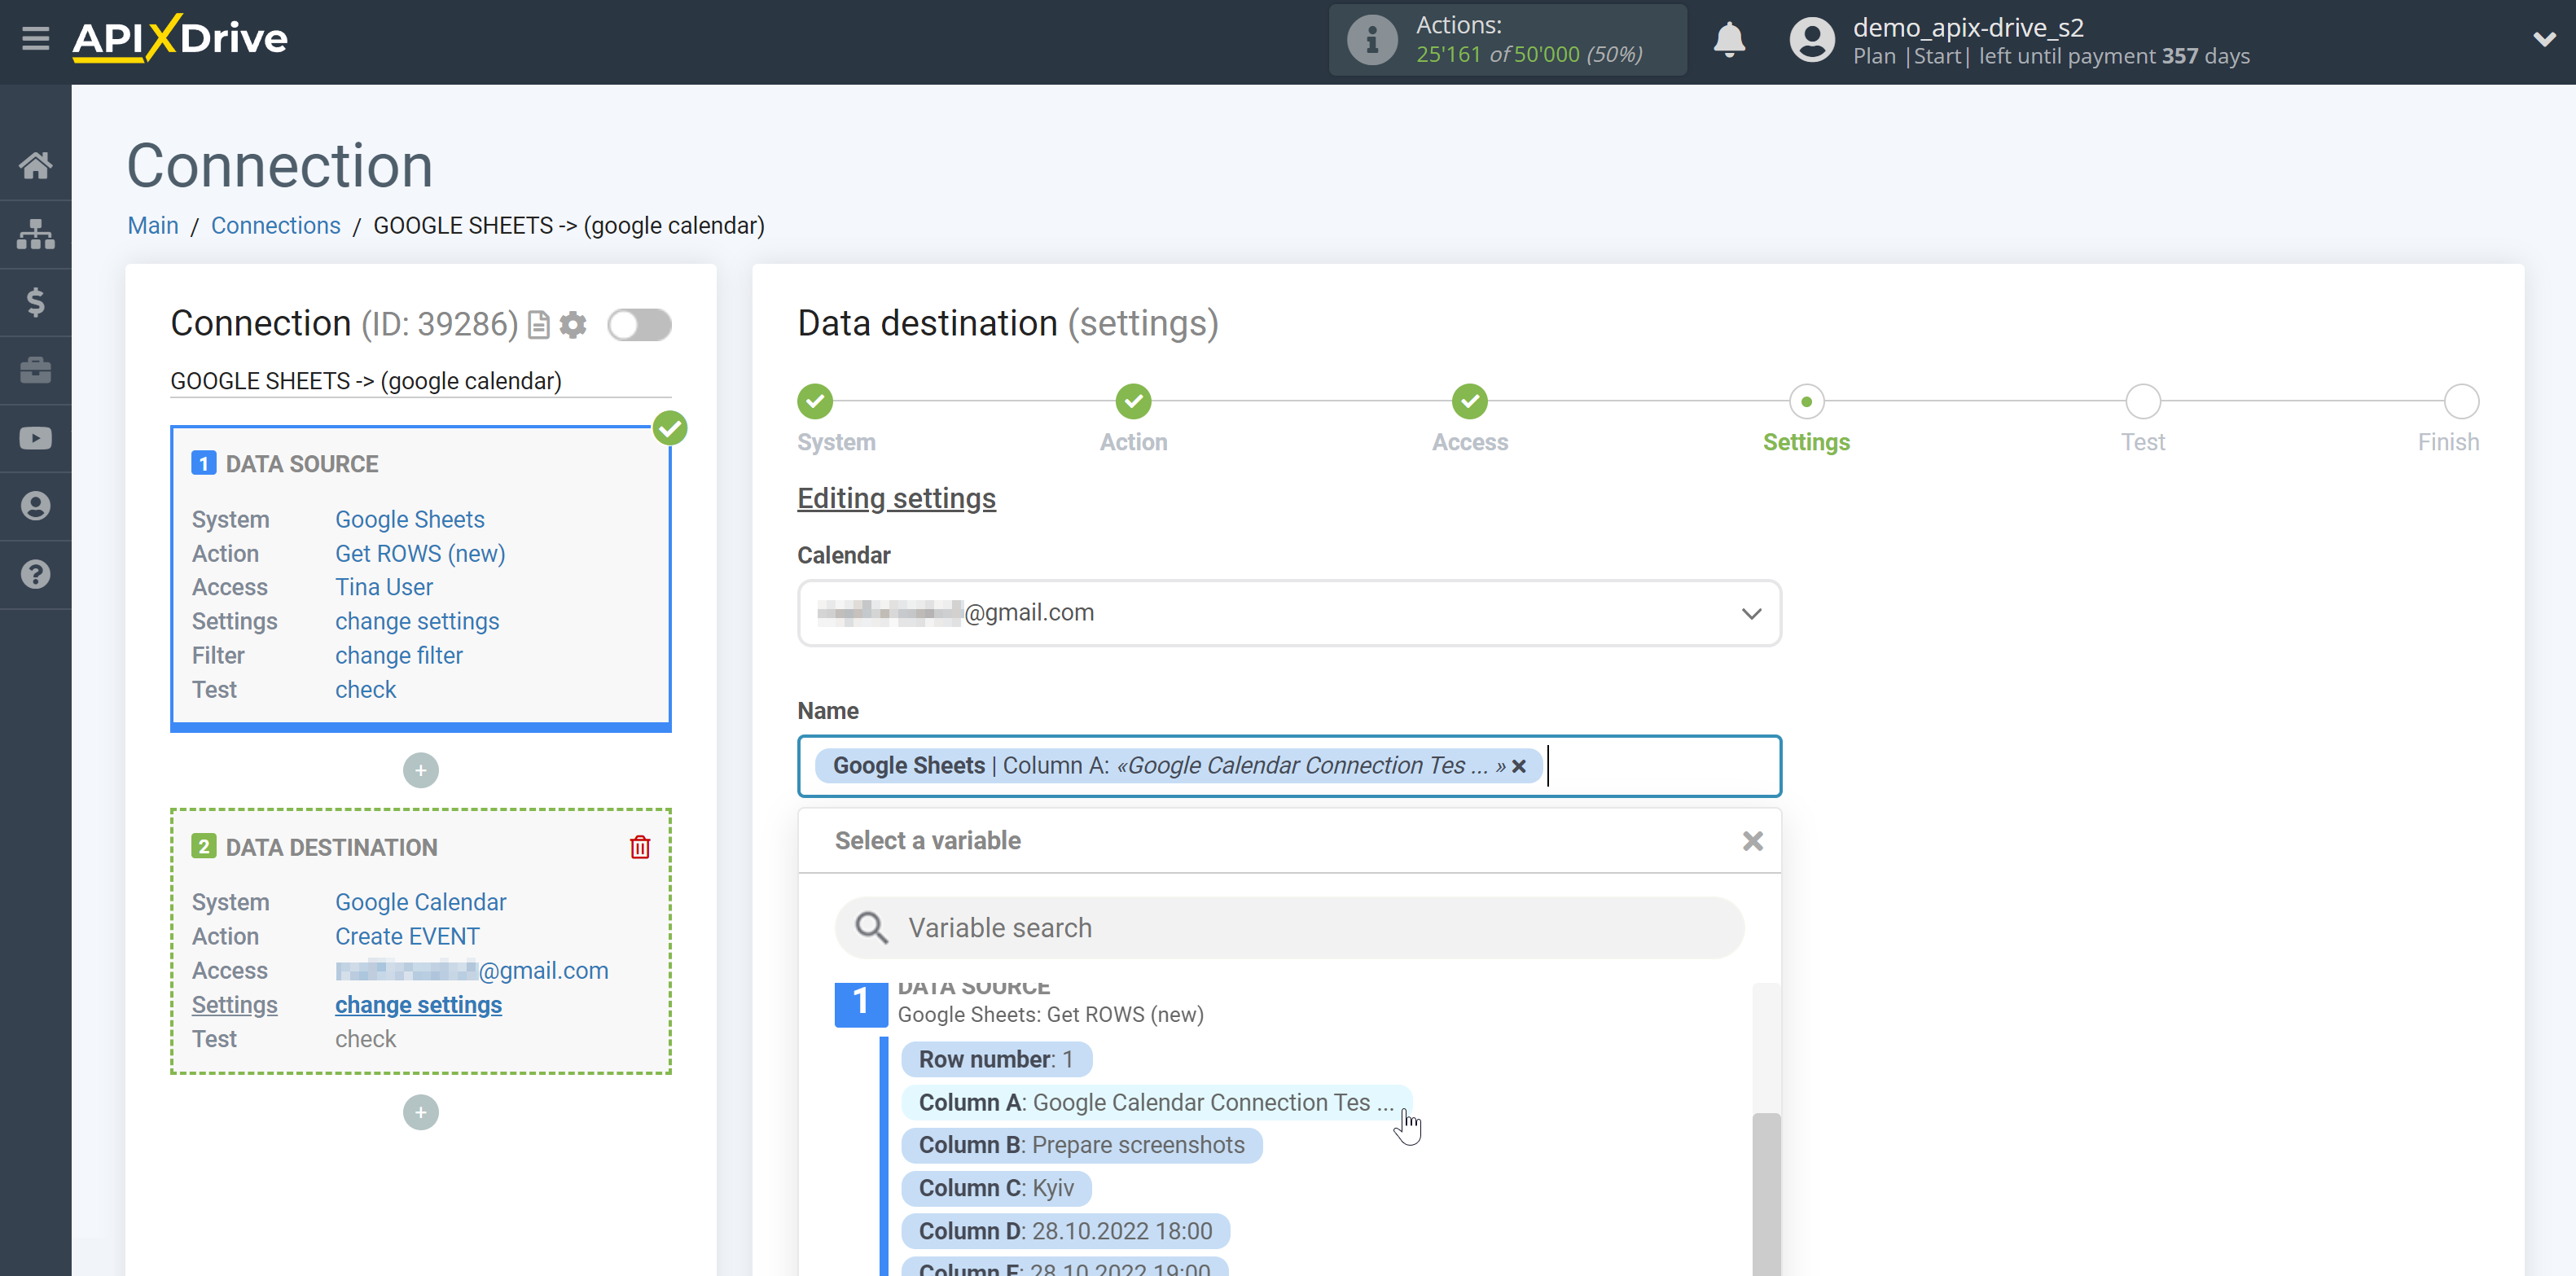
Task: Select the Column A variable
Action: pyautogui.click(x=1156, y=1102)
